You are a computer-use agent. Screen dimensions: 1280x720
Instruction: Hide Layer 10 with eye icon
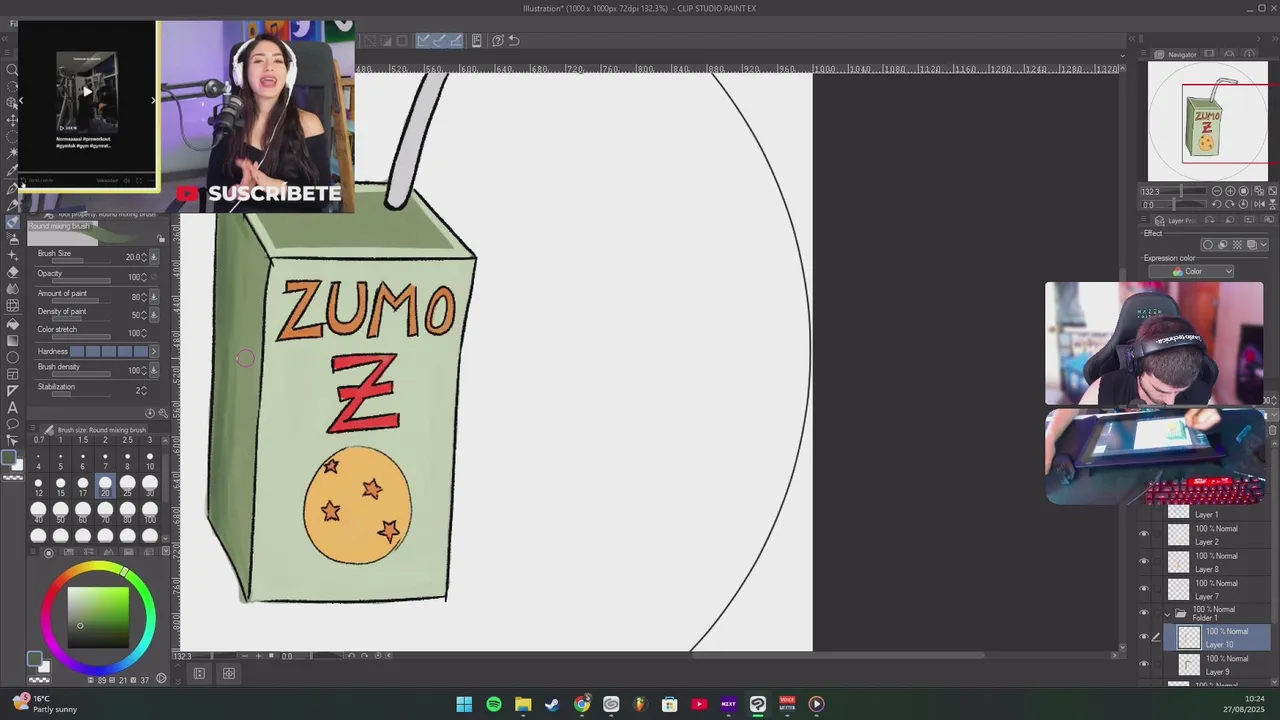click(x=1144, y=637)
